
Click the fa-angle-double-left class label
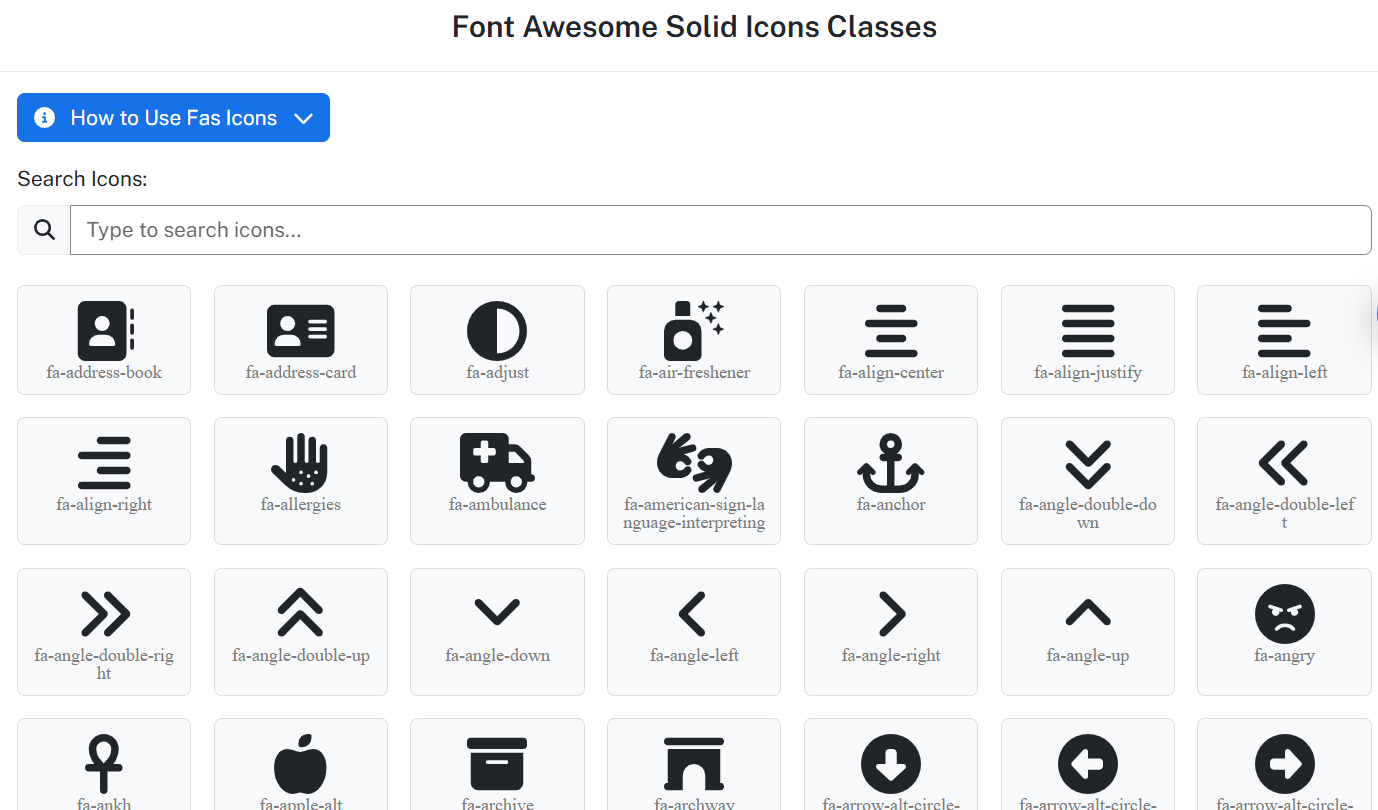pyautogui.click(x=1285, y=514)
